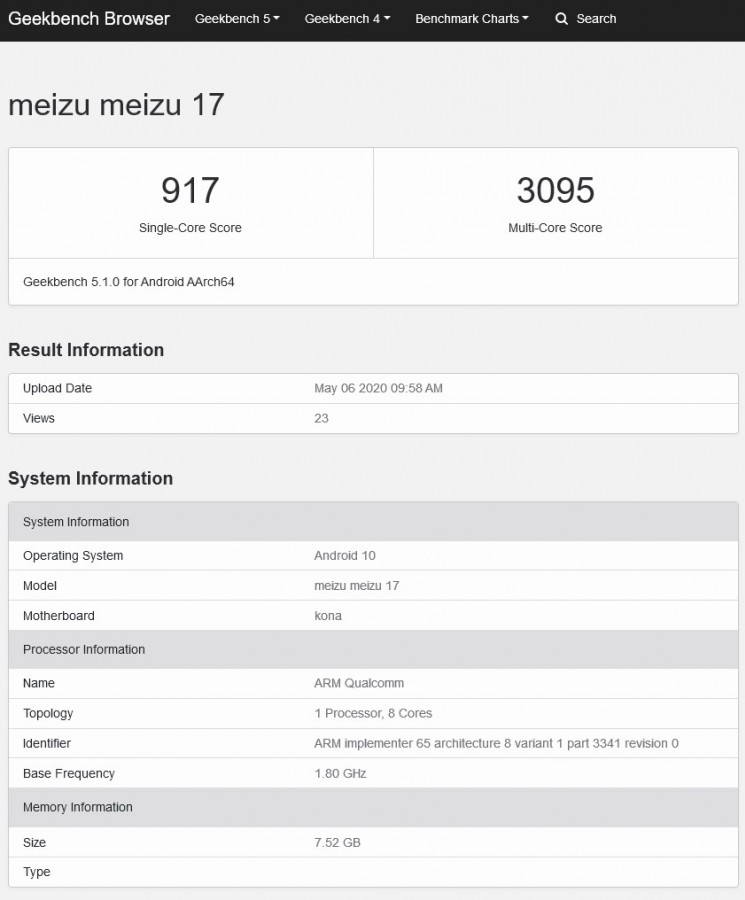Select the Search menu item
The height and width of the screenshot is (900, 745).
coord(586,19)
